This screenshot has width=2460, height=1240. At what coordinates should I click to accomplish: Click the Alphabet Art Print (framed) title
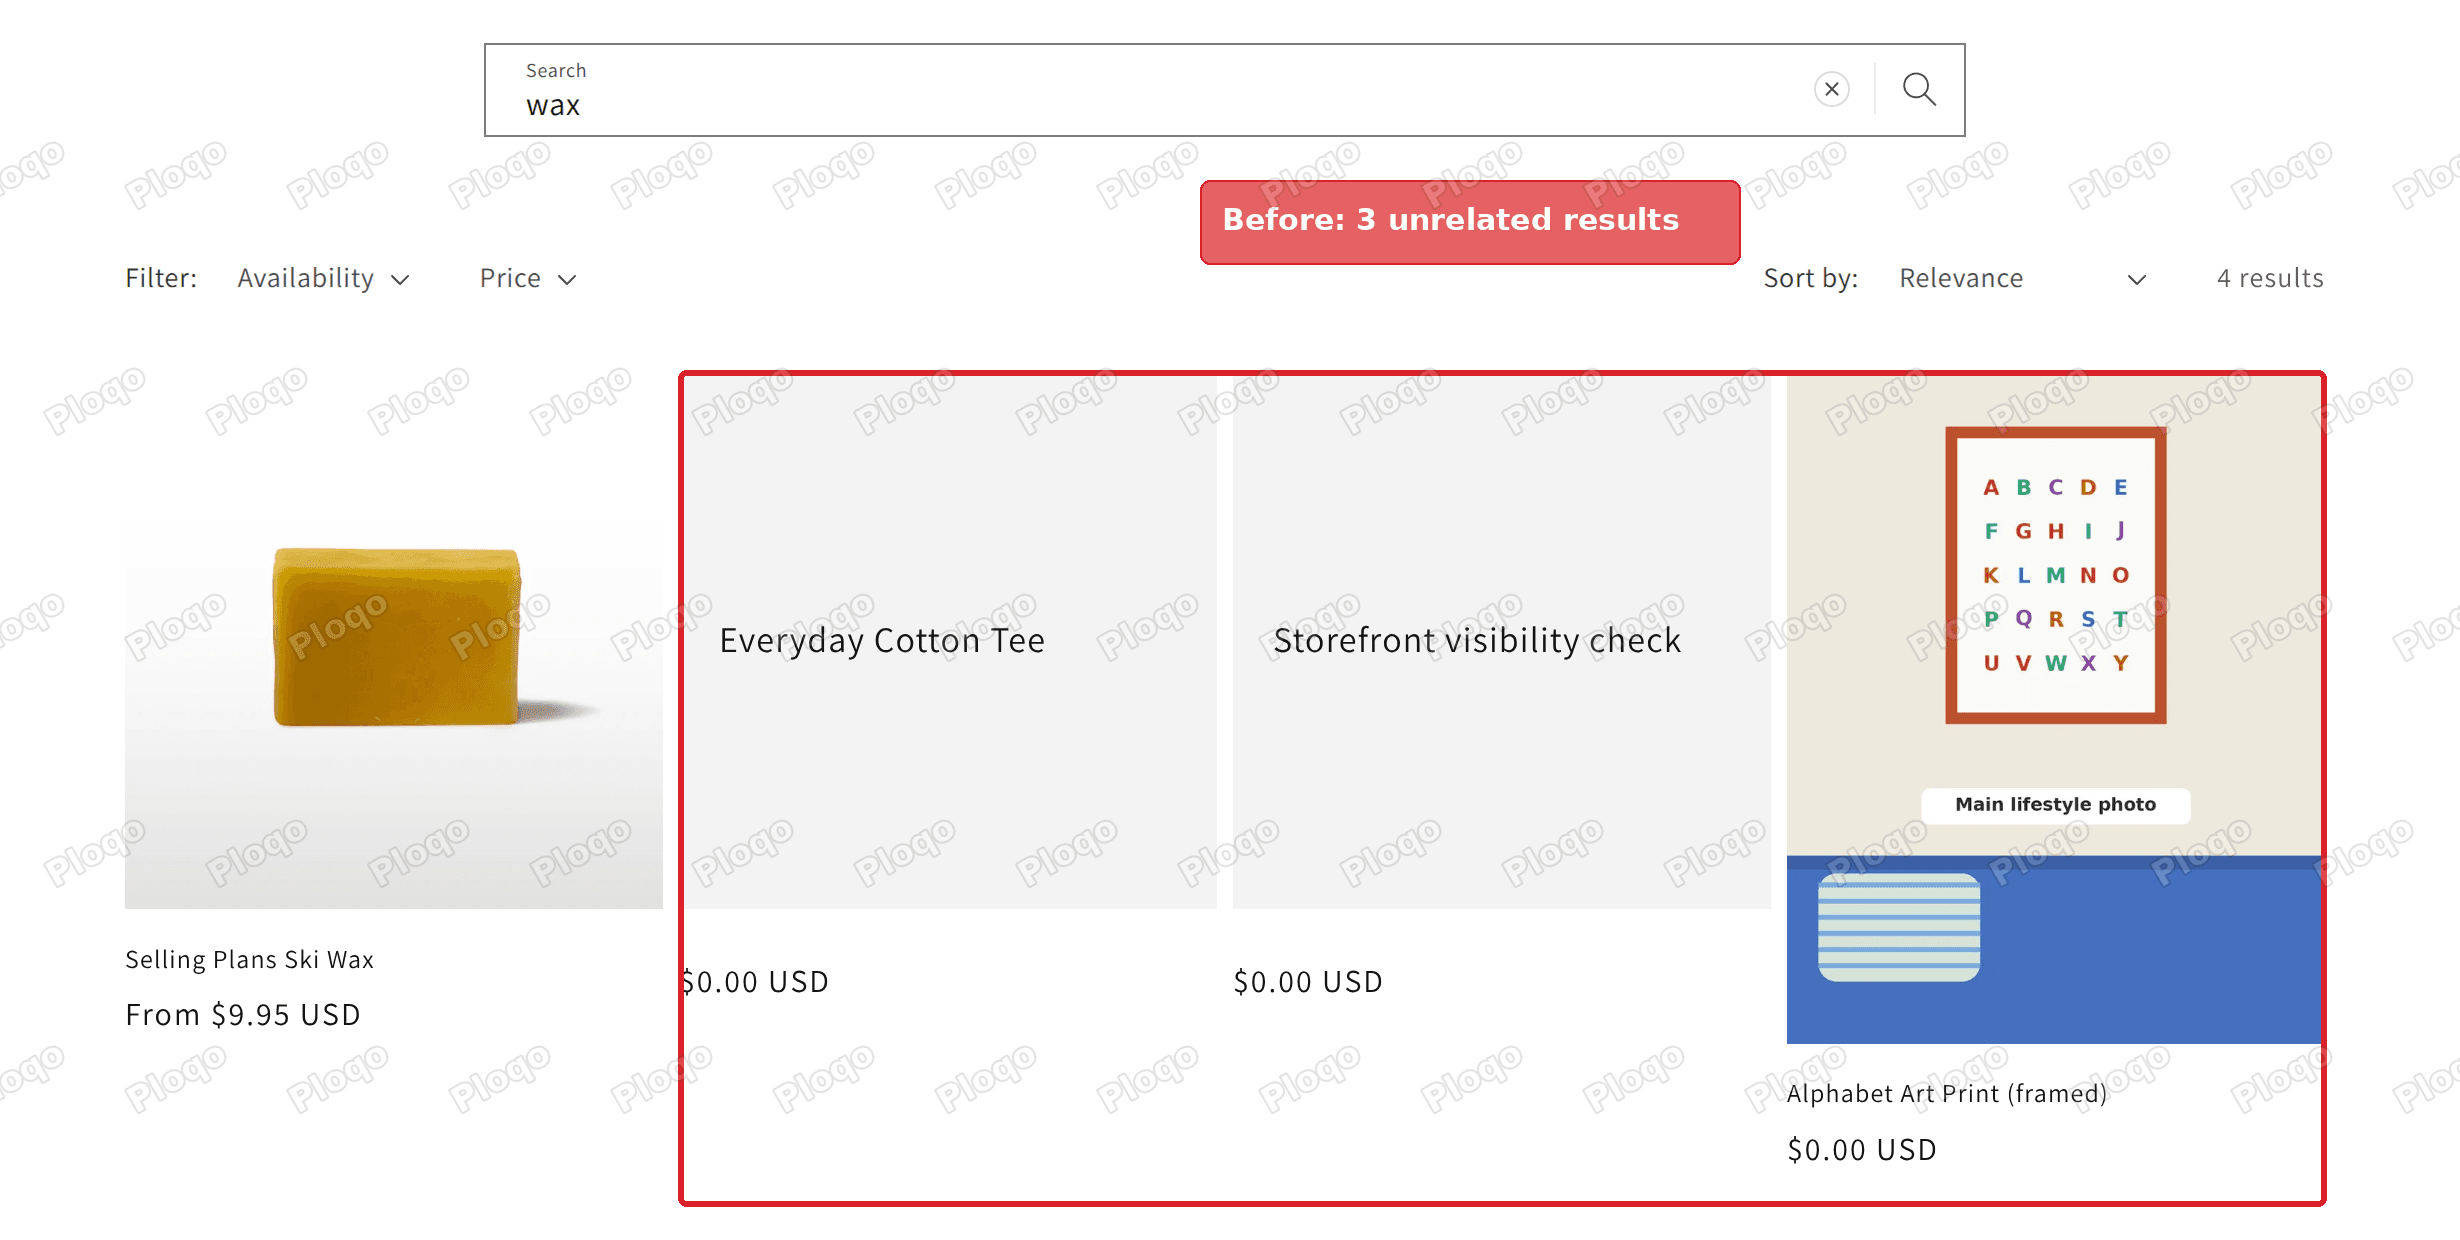coord(1946,1094)
